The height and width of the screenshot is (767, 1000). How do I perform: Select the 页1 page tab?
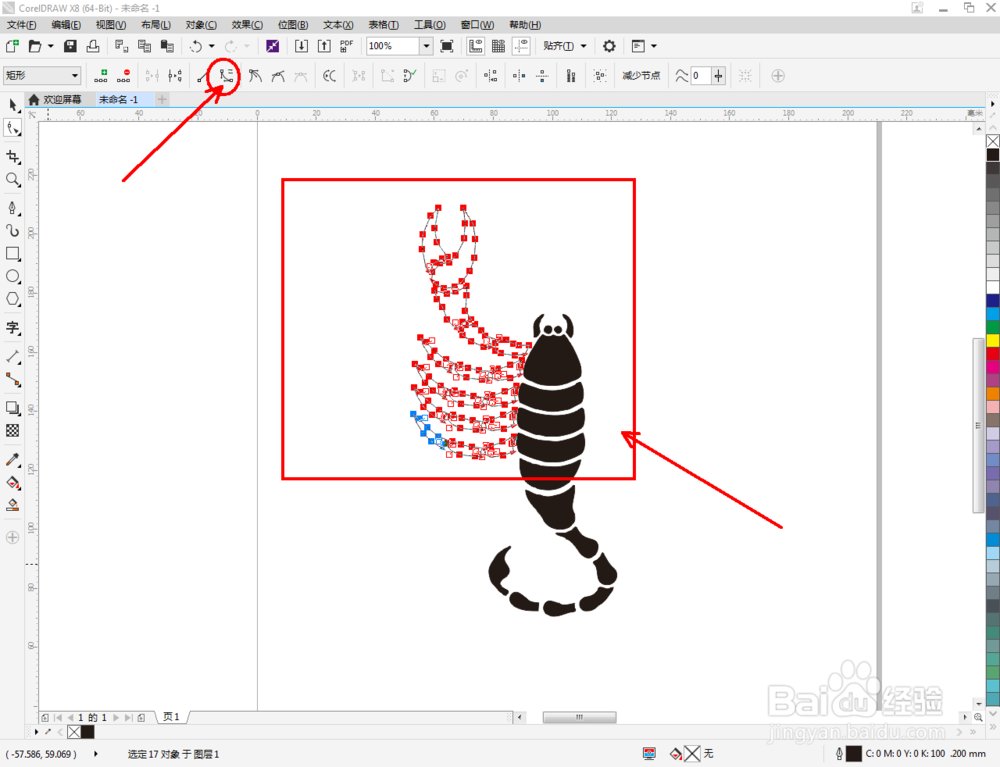tap(172, 717)
